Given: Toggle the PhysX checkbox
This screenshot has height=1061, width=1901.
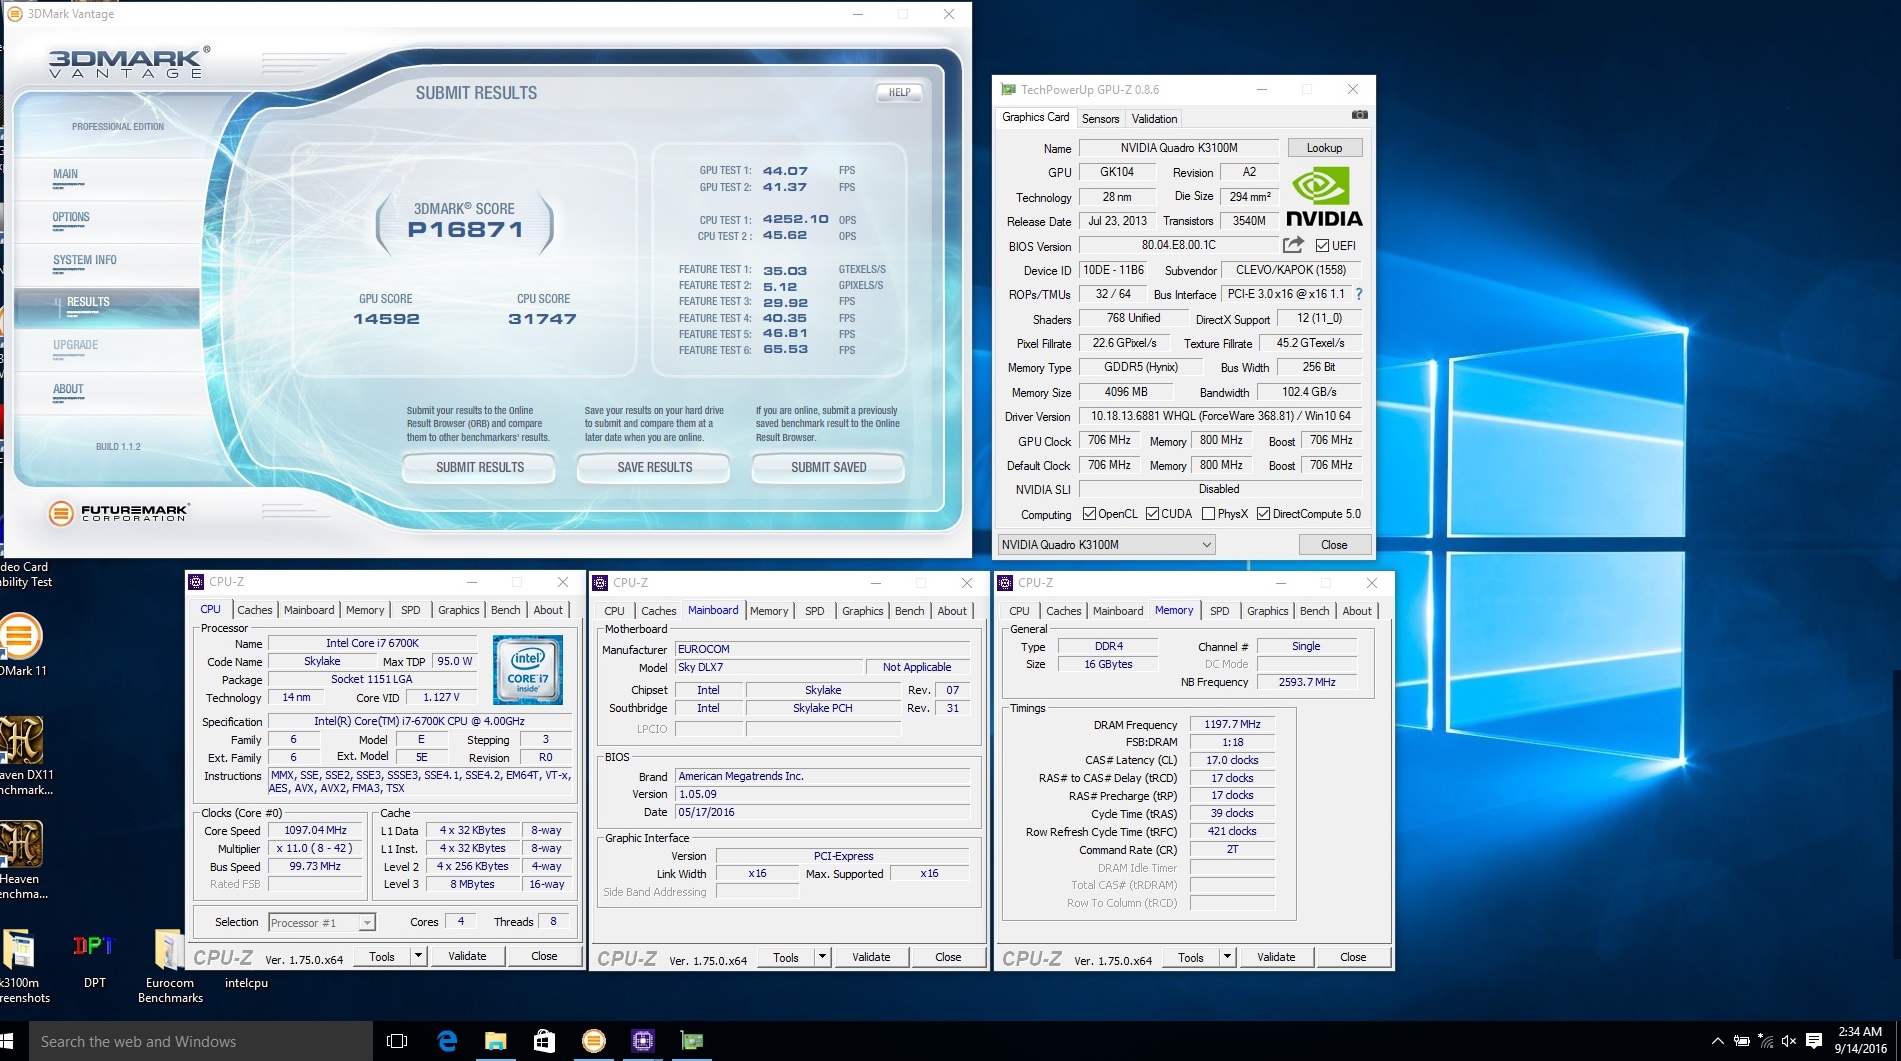Looking at the screenshot, I should pyautogui.click(x=1208, y=514).
